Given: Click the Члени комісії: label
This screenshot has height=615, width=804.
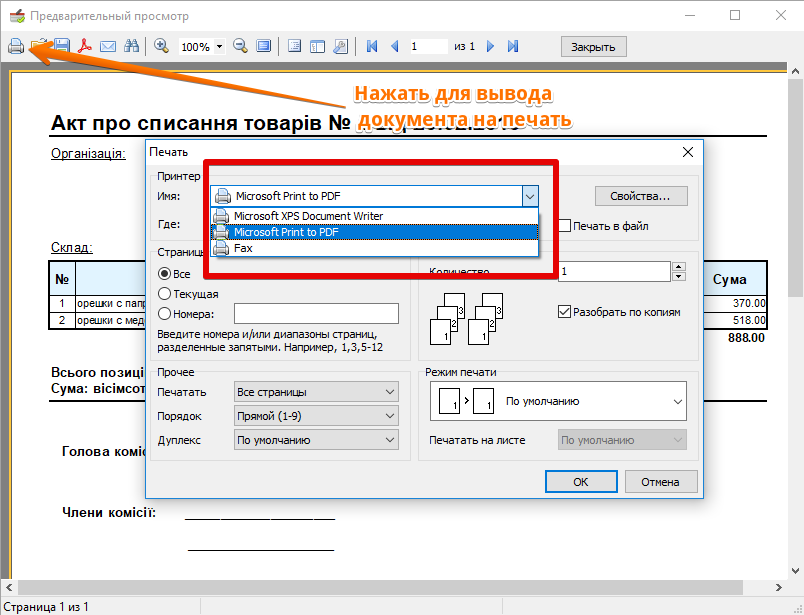Looking at the screenshot, I should click(x=109, y=512).
